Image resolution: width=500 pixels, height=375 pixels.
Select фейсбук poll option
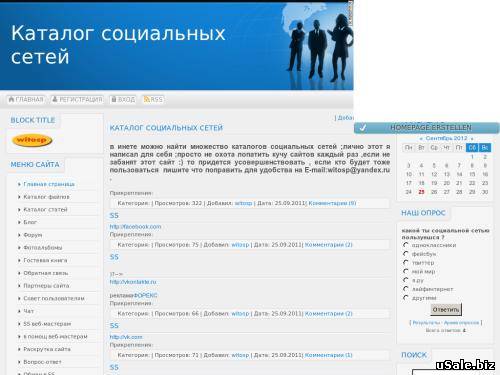click(x=406, y=254)
